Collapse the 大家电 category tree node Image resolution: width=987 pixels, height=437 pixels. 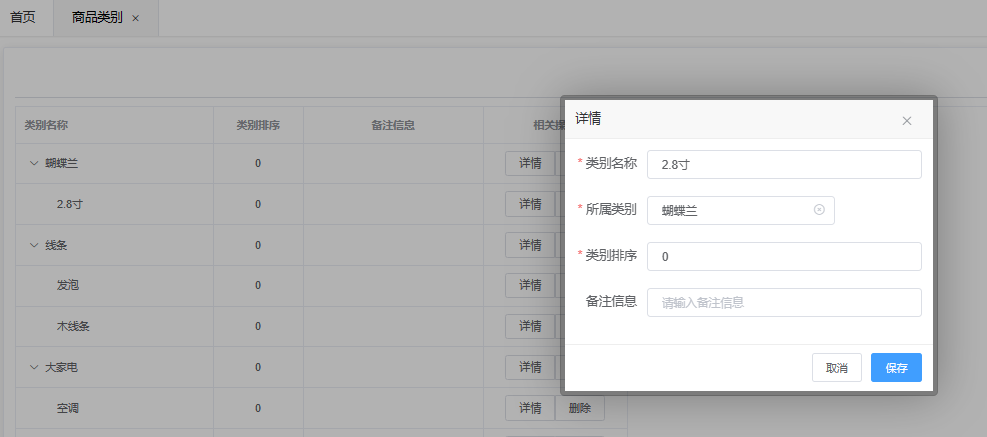coord(34,367)
